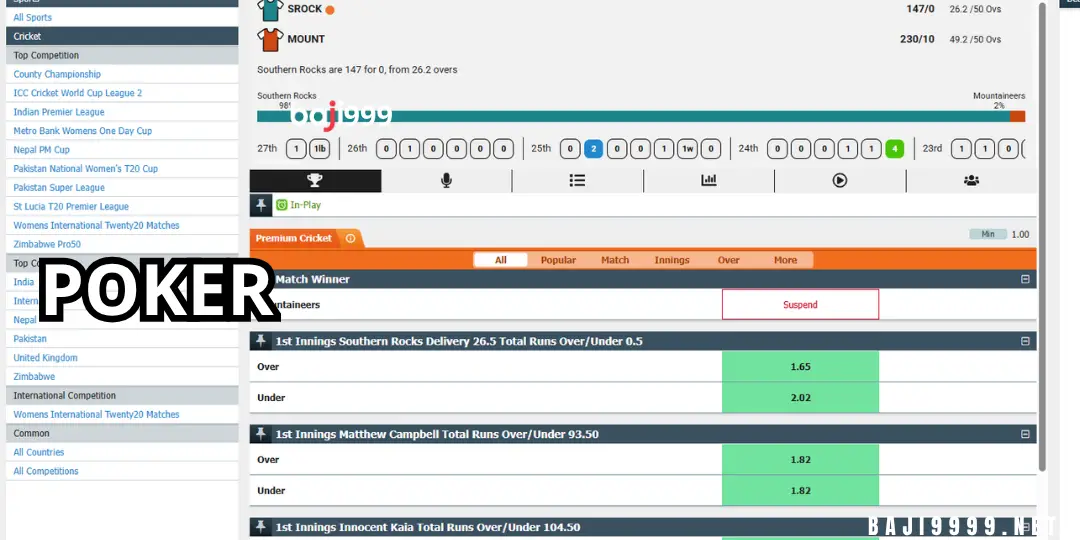Open the trophy markets tab

tap(315, 180)
